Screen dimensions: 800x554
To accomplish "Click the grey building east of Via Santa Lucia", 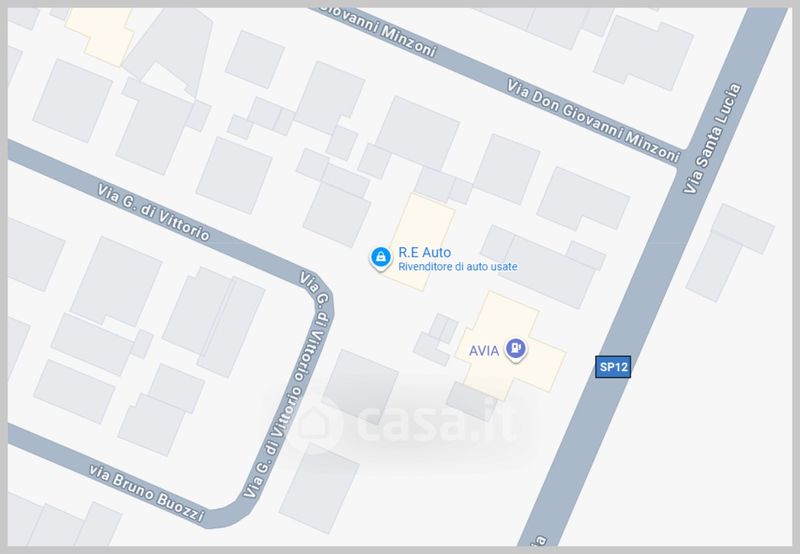I will (731, 253).
